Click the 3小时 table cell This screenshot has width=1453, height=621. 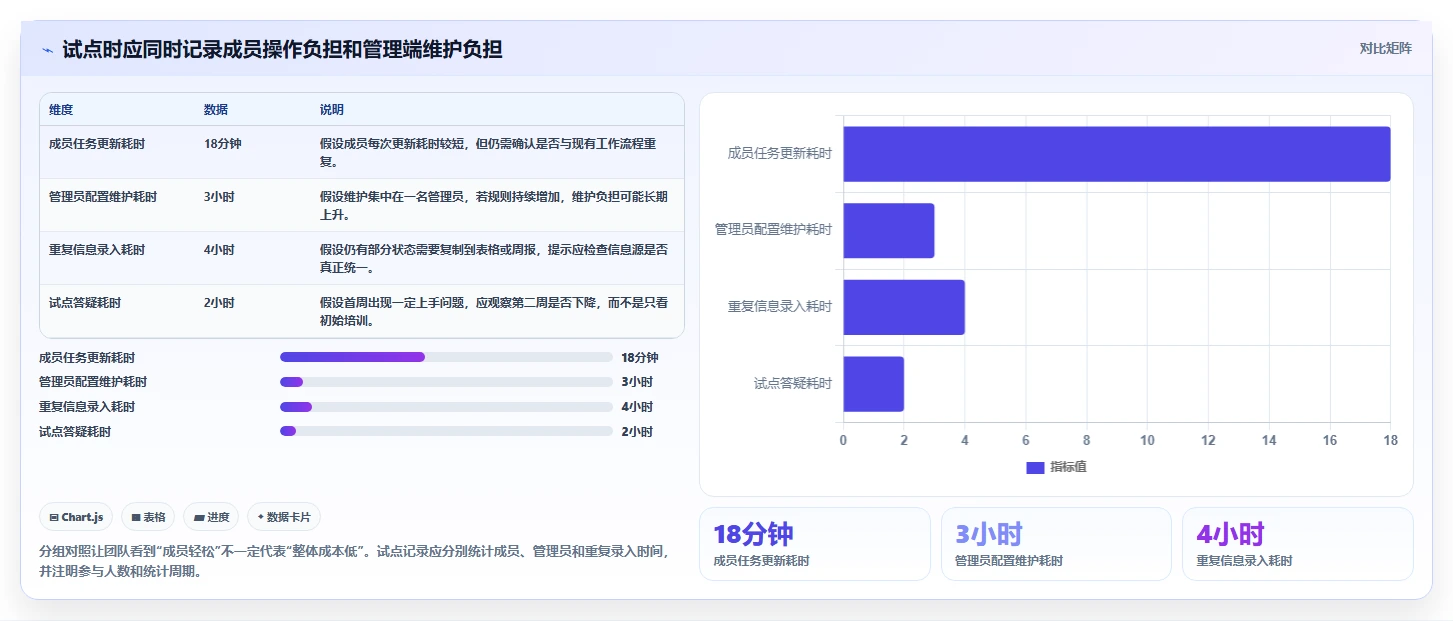219,197
